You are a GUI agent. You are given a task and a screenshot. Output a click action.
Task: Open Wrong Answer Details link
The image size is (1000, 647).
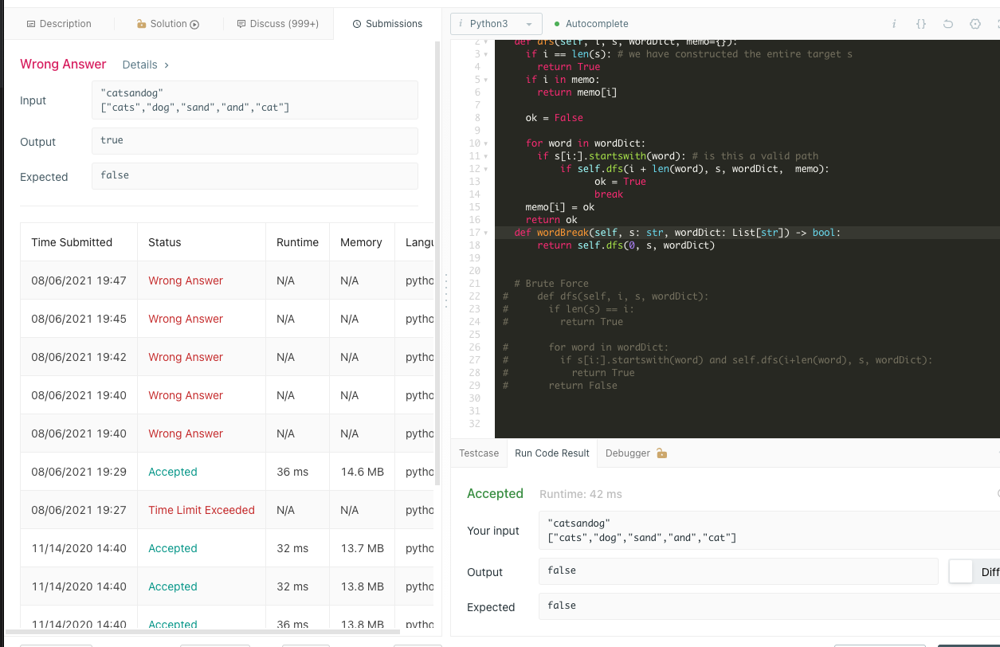(x=140, y=64)
